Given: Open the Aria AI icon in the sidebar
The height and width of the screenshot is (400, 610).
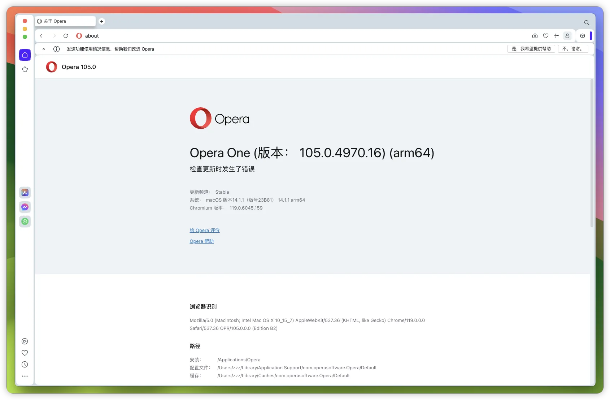Looking at the screenshot, I should pos(25,192).
